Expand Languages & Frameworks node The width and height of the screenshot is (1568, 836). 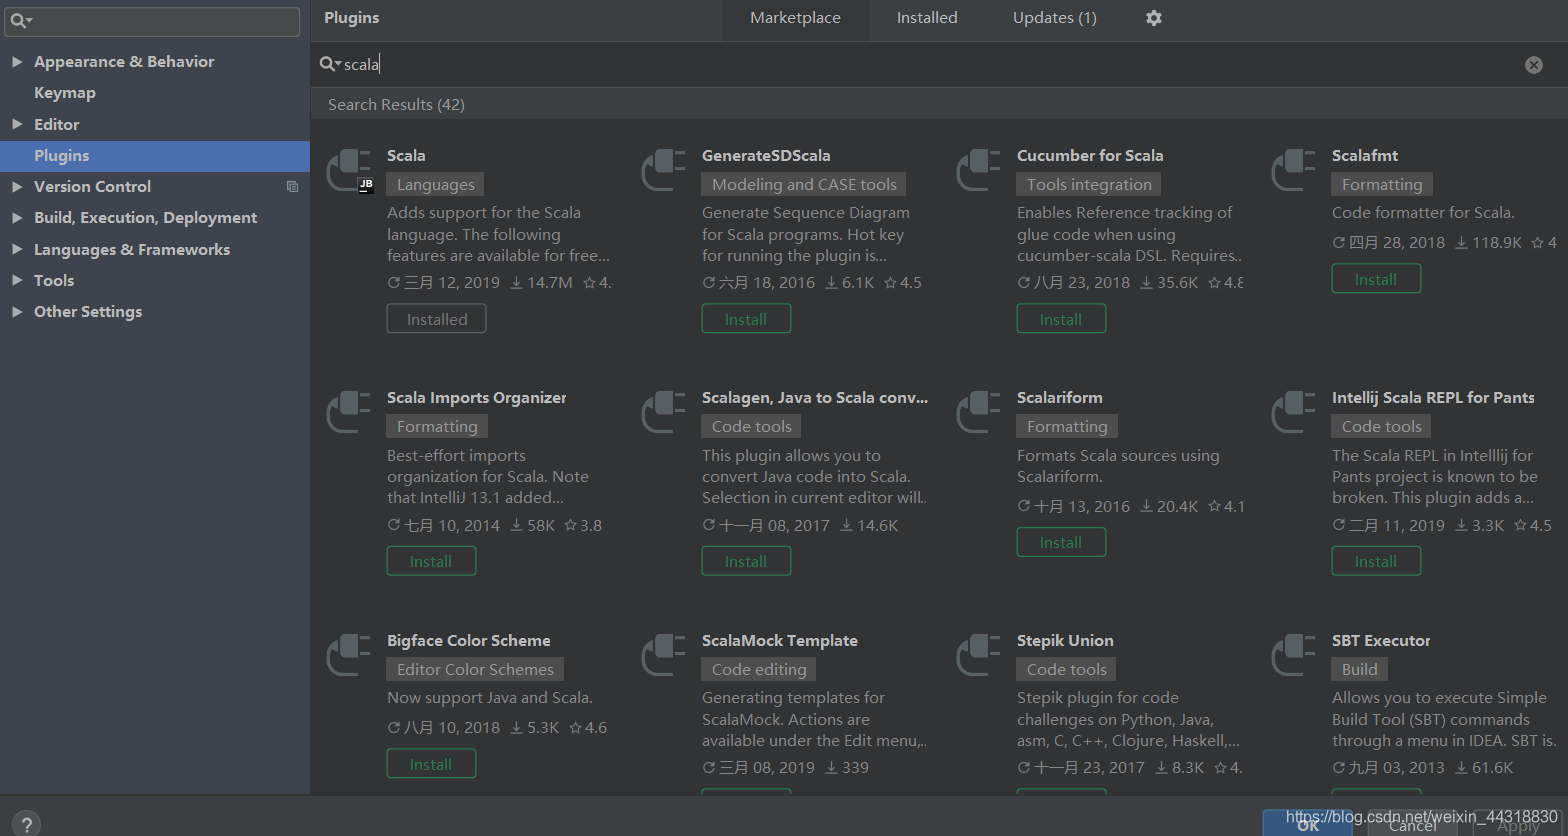click(17, 249)
